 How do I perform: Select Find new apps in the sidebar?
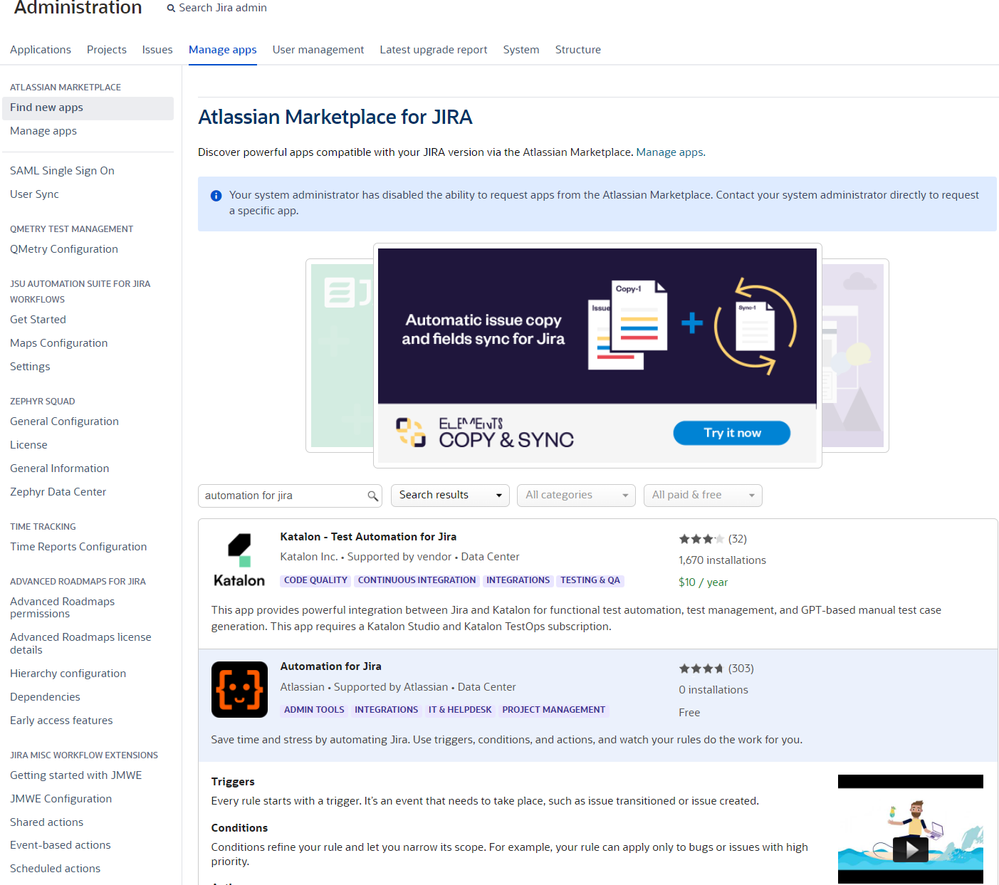click(46, 107)
